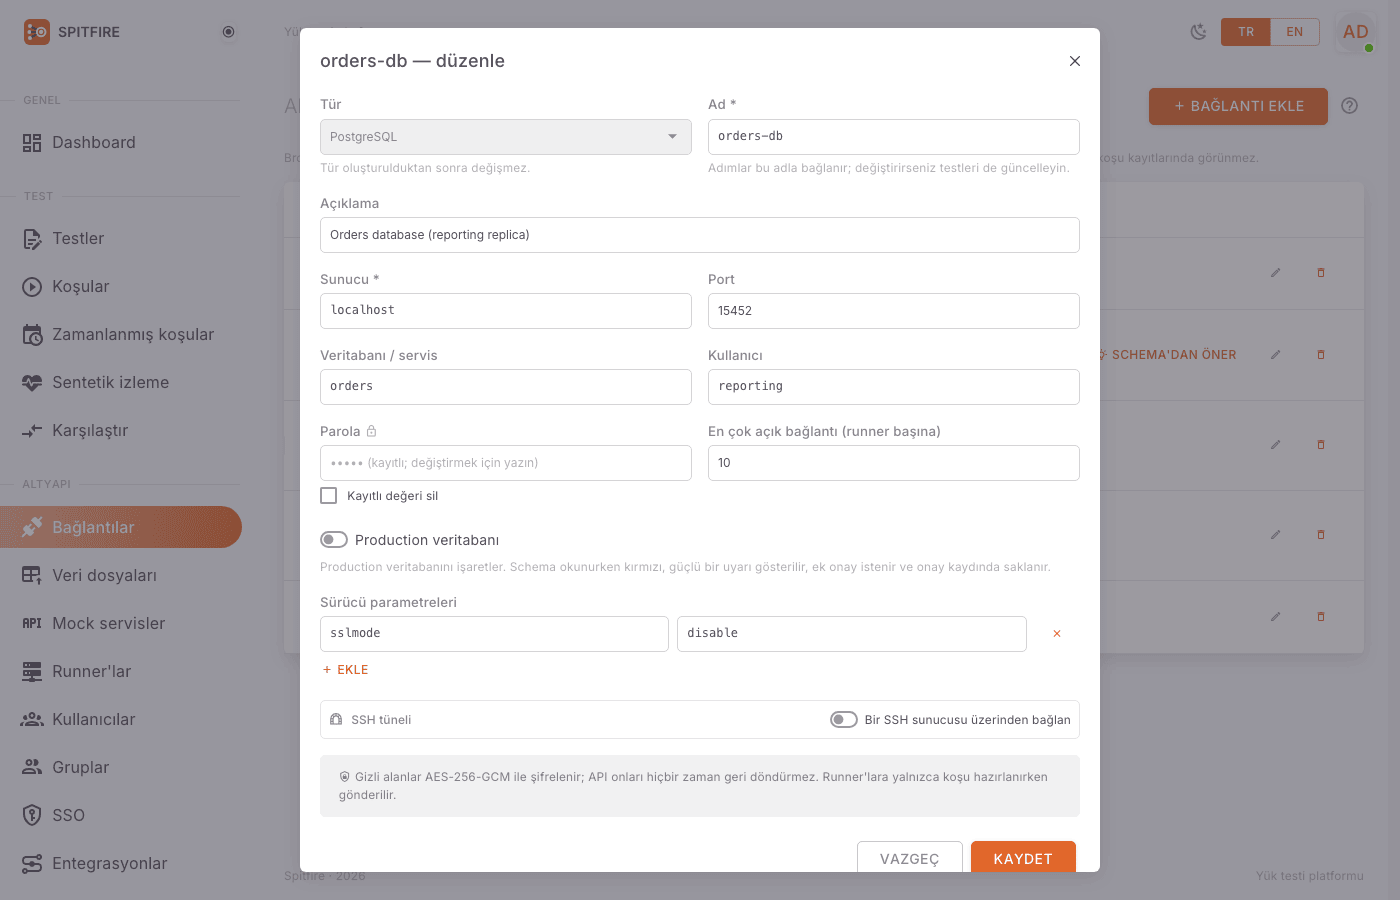Screen dimensions: 1400x900
Task: Click the Açıklama description field
Action: pyautogui.click(x=699, y=235)
